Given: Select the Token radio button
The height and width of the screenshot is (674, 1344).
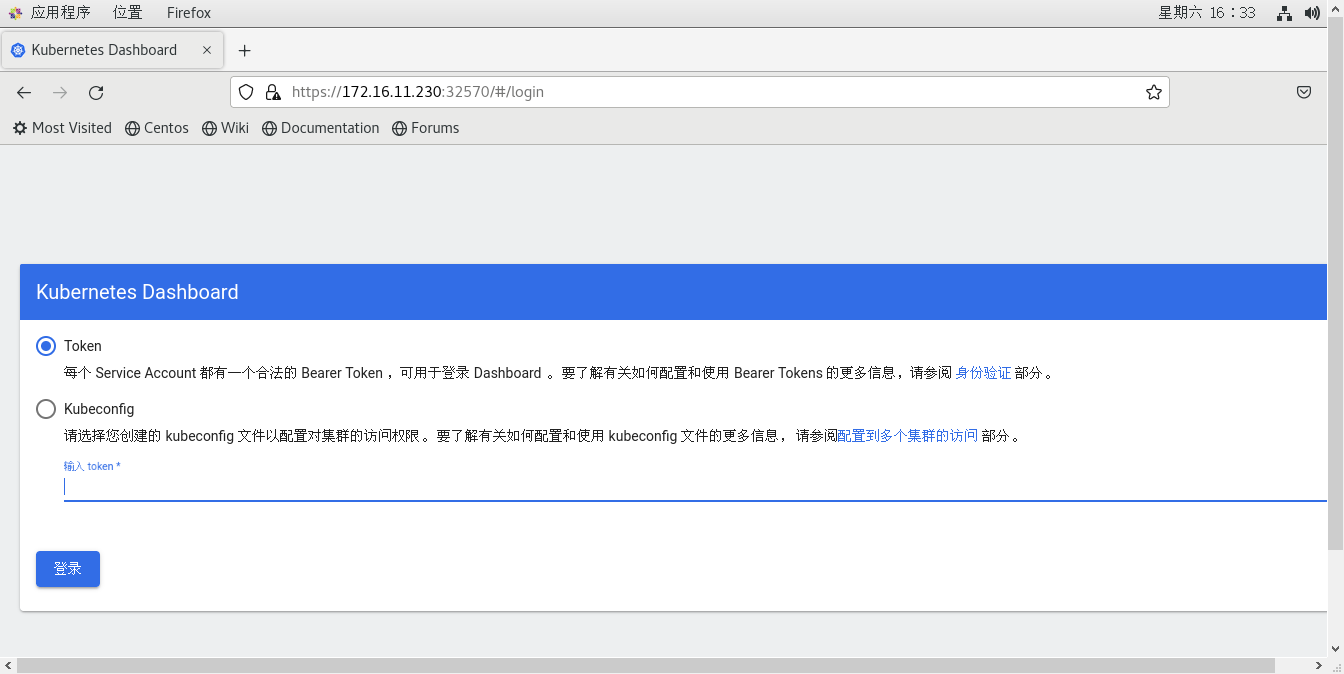Looking at the screenshot, I should (46, 346).
